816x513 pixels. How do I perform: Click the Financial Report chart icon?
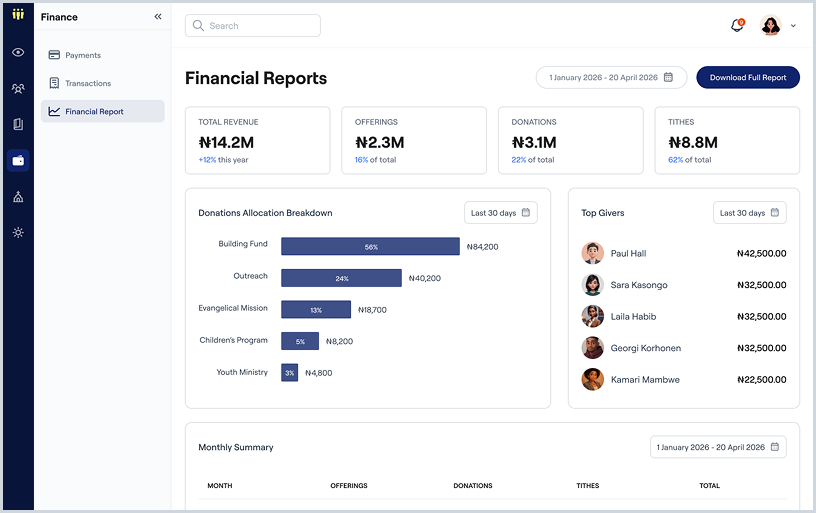(54, 111)
